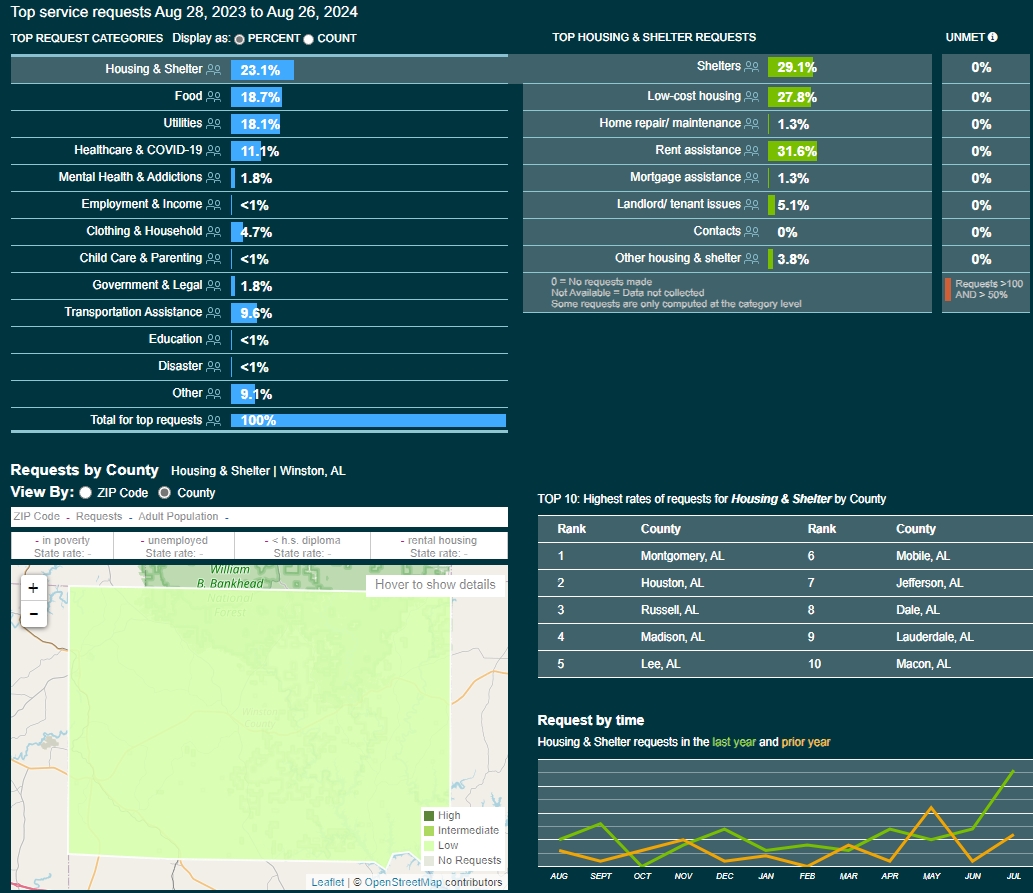The height and width of the screenshot is (893, 1033).
Task: Click the people icon next to Transportation Assistance
Action: 213,313
